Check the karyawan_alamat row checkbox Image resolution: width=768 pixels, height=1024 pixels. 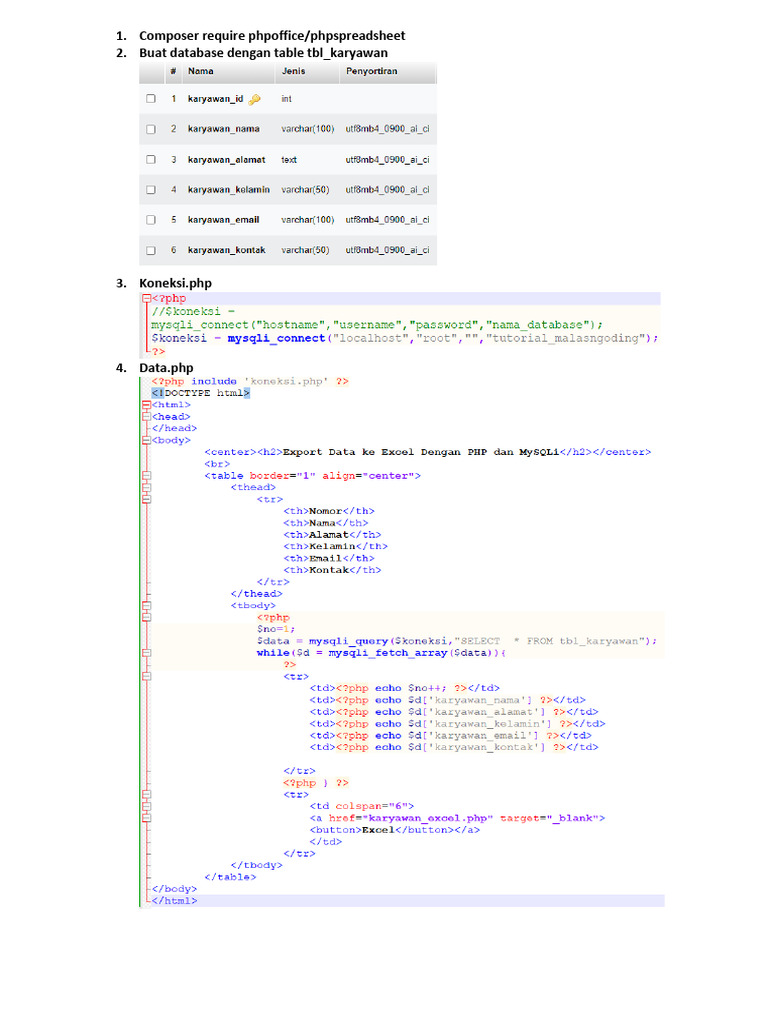coord(151,159)
